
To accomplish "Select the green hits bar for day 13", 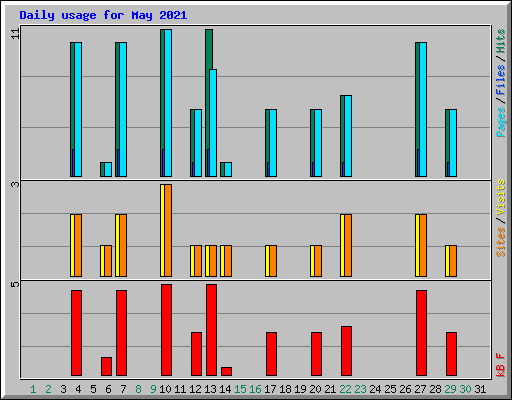I will click(x=209, y=49).
